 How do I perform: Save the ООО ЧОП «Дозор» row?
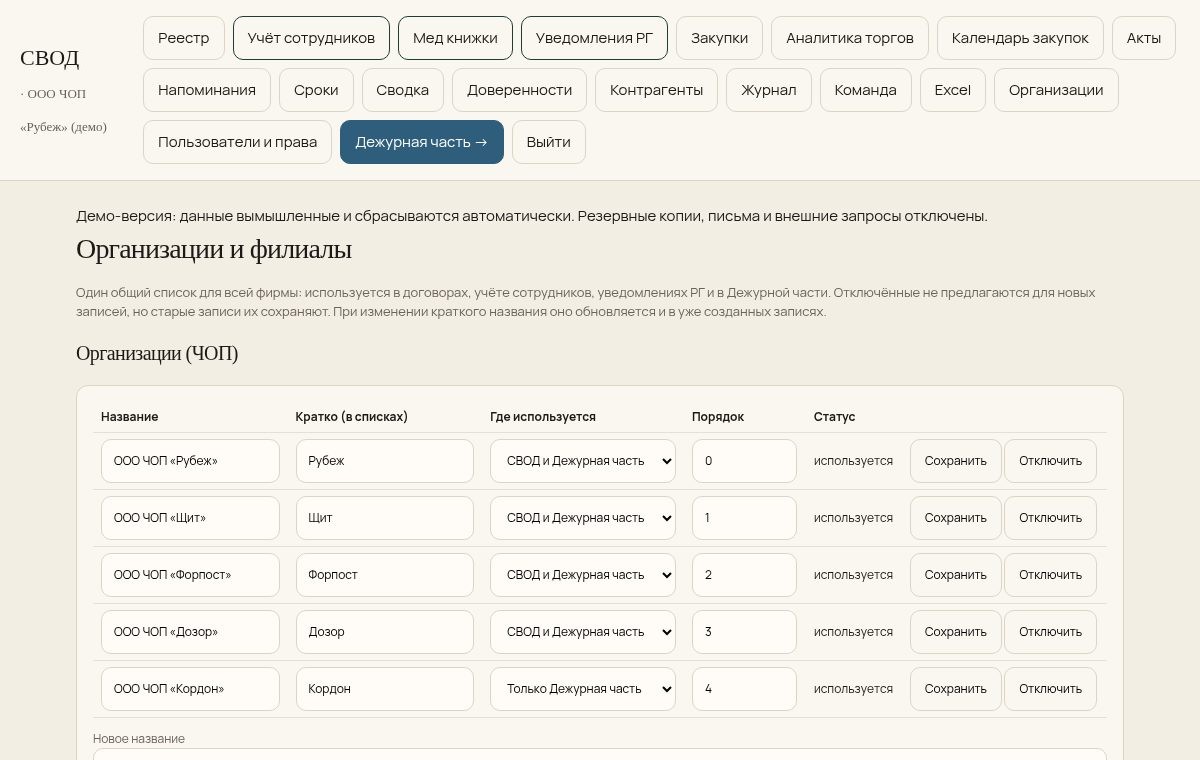click(x=956, y=632)
